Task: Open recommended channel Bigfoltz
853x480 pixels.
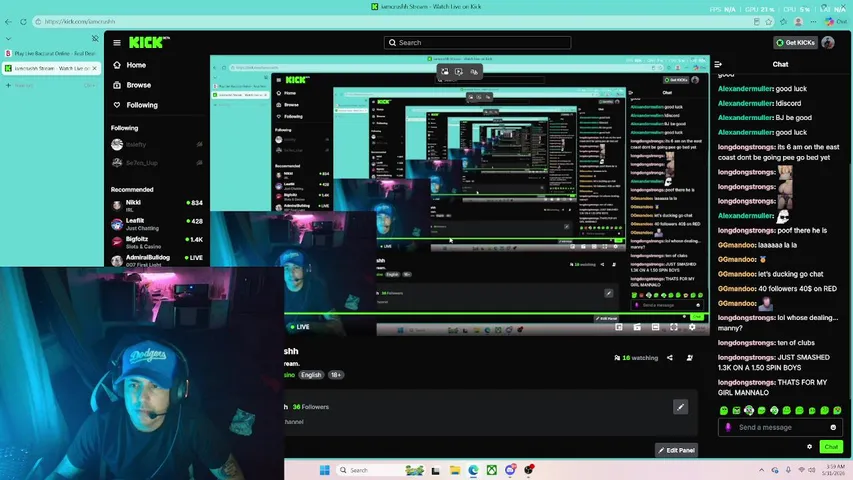Action: point(157,242)
